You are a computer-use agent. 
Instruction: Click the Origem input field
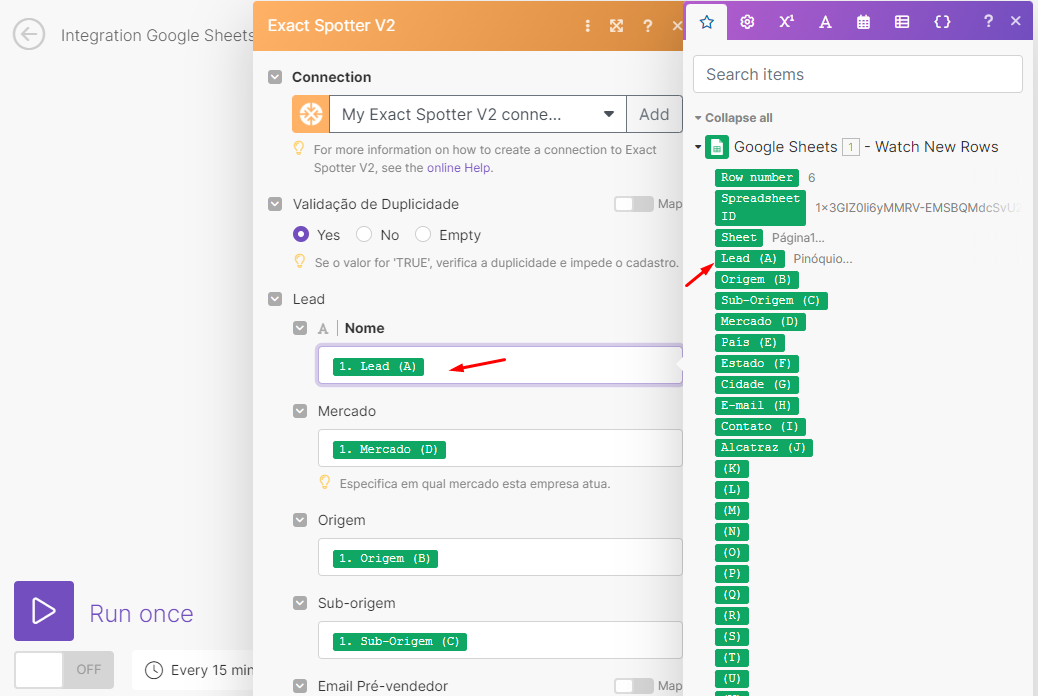click(x=500, y=557)
